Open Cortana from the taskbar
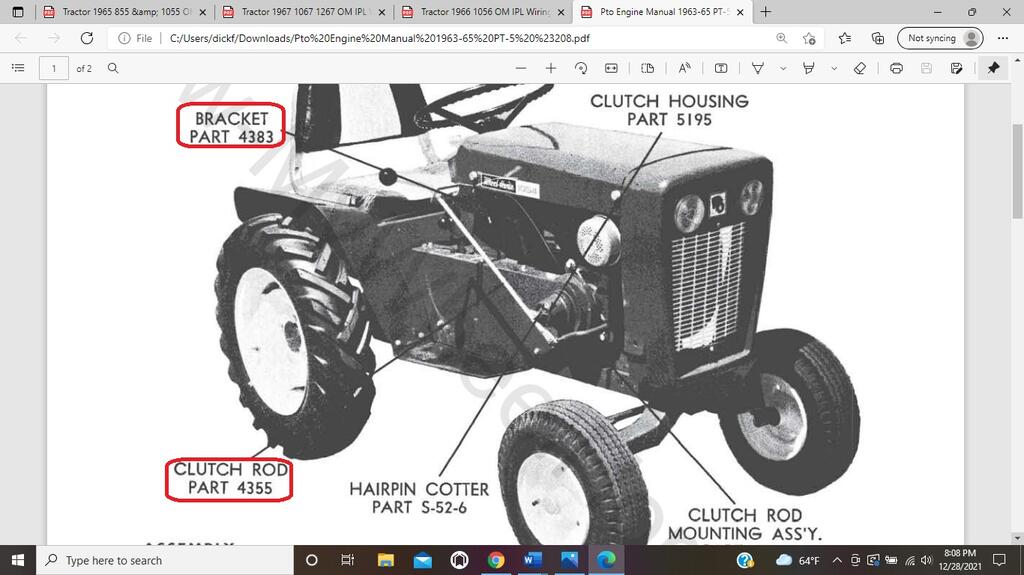1024x575 pixels. 312,560
